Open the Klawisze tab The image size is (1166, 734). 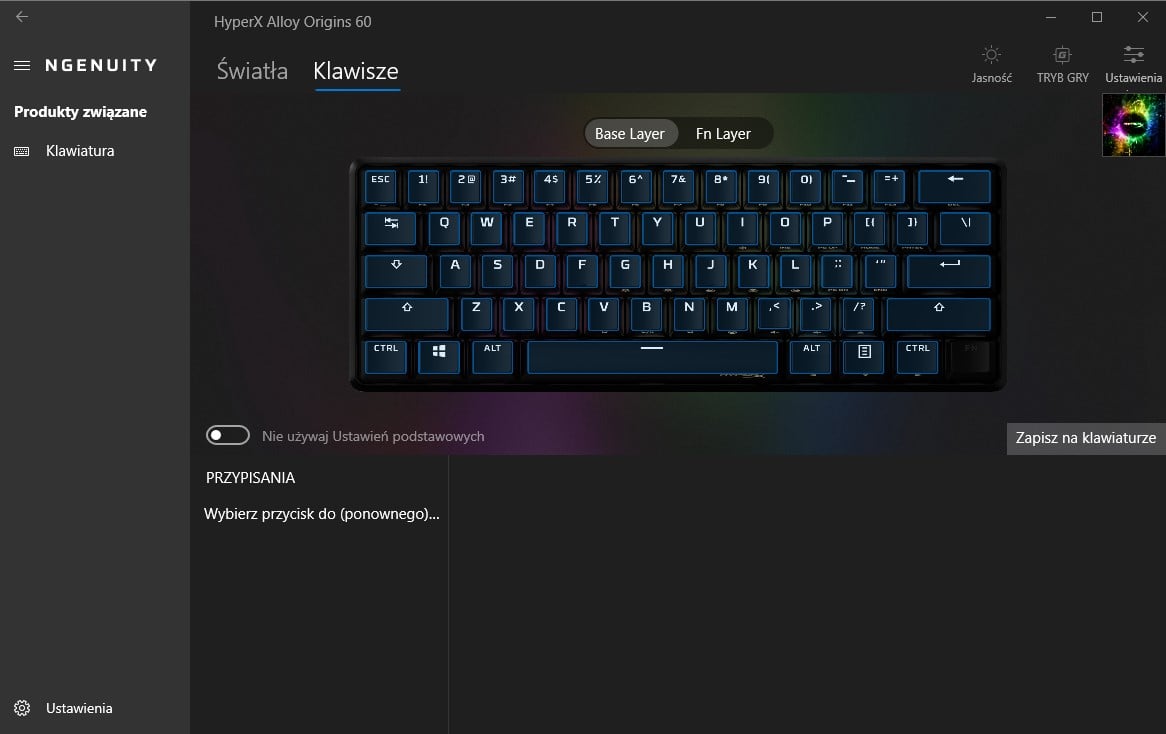point(356,71)
